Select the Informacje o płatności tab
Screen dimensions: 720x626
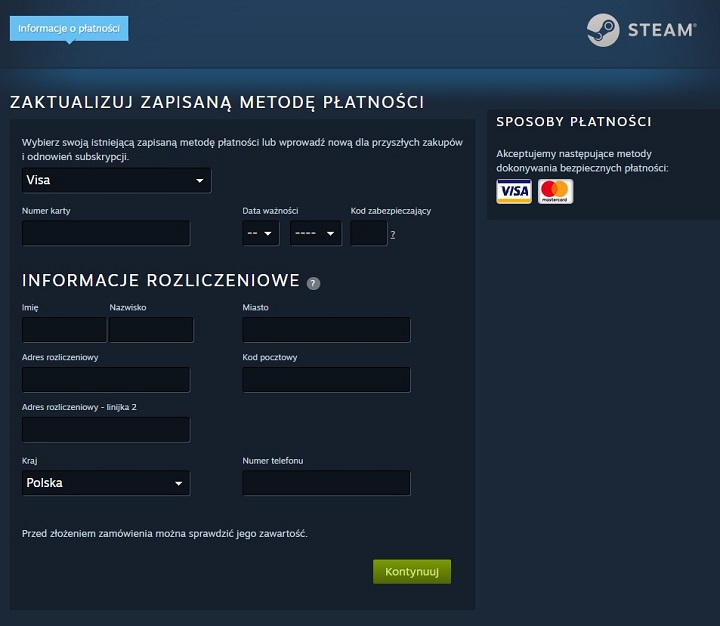click(x=69, y=28)
